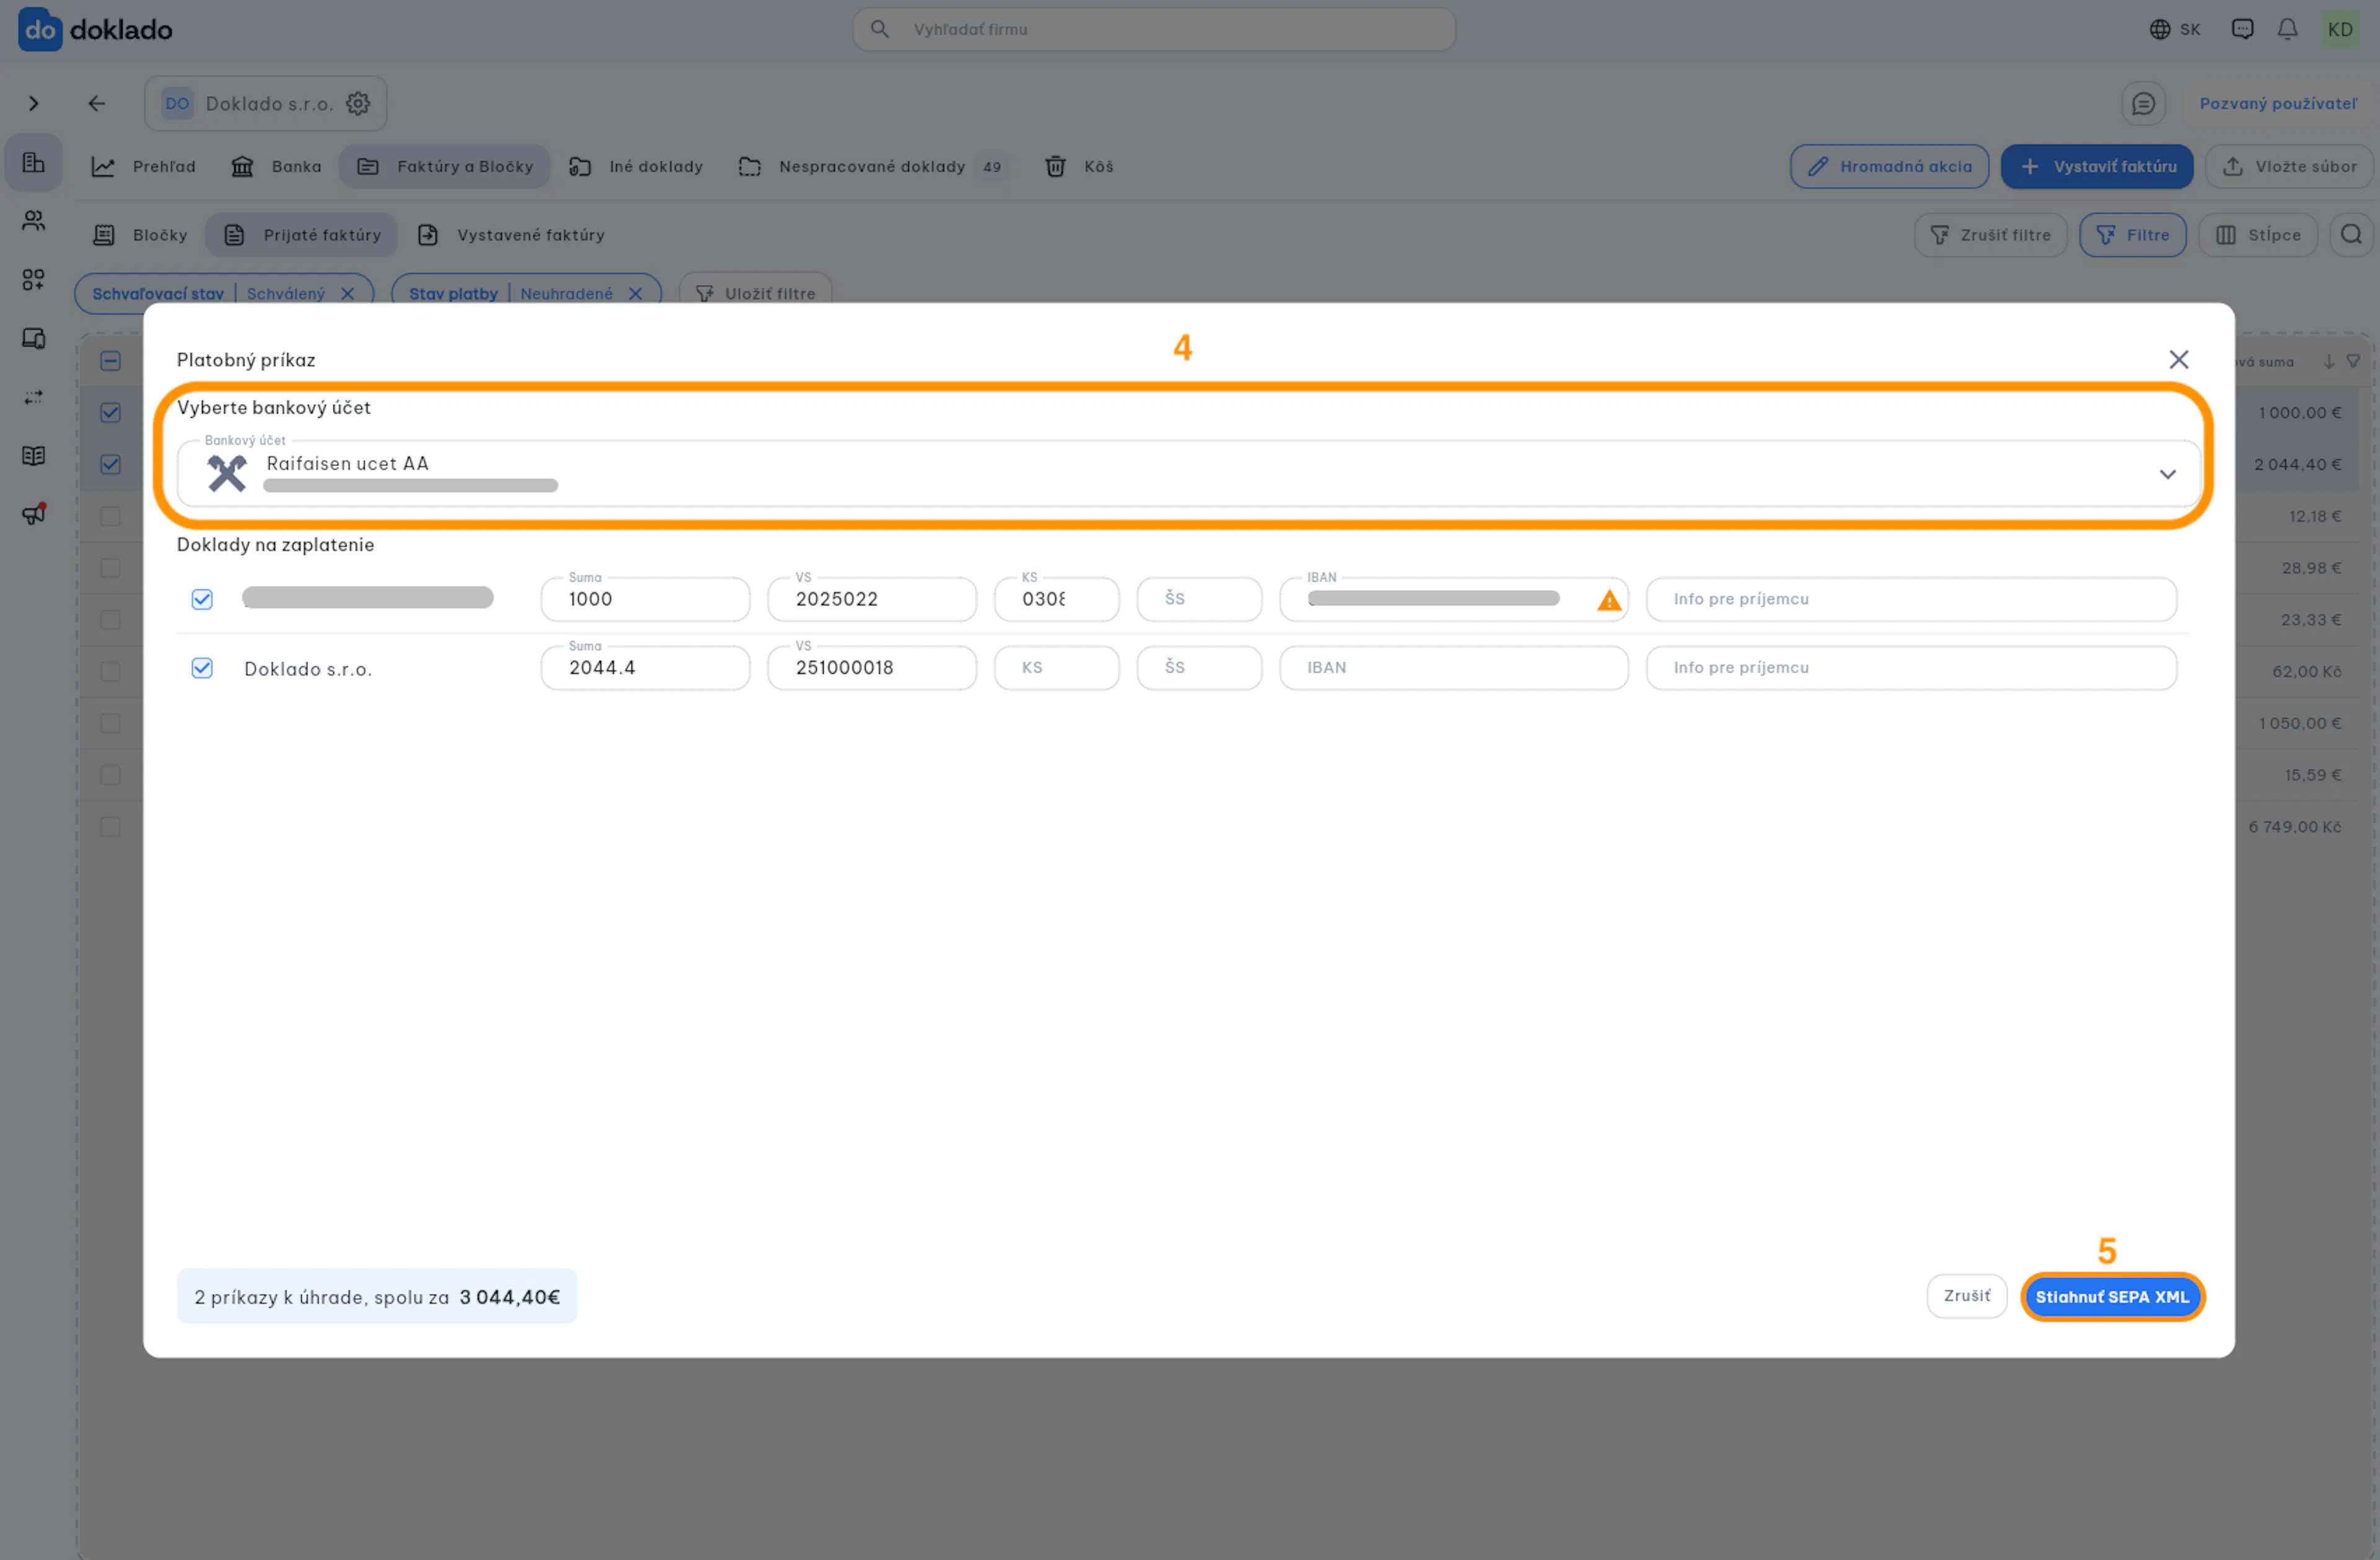Viewport: 2380px width, 1560px height.
Task: Open the Banka tab
Action: point(276,166)
